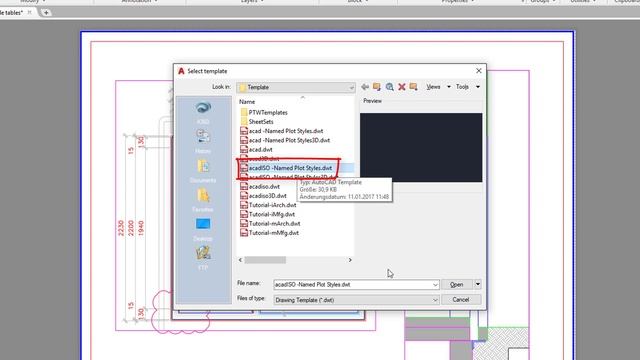
Task: Open the Tools menu dropdown
Action: point(468,87)
